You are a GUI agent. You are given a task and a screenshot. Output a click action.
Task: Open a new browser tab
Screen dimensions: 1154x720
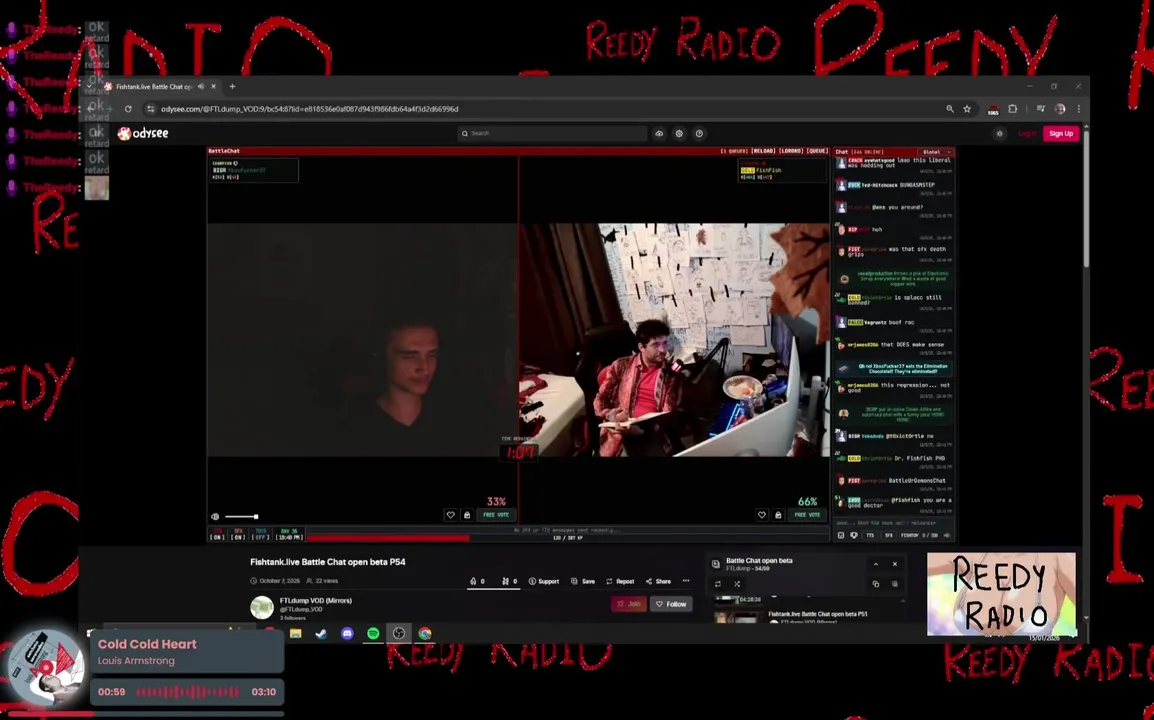pos(233,86)
